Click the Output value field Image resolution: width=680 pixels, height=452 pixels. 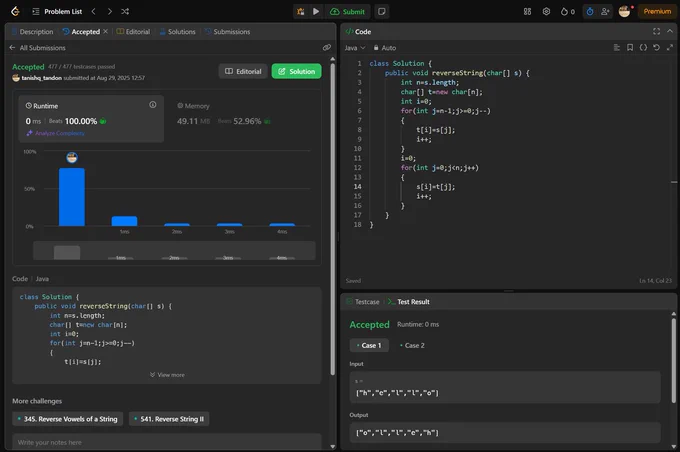pyautogui.click(x=505, y=433)
